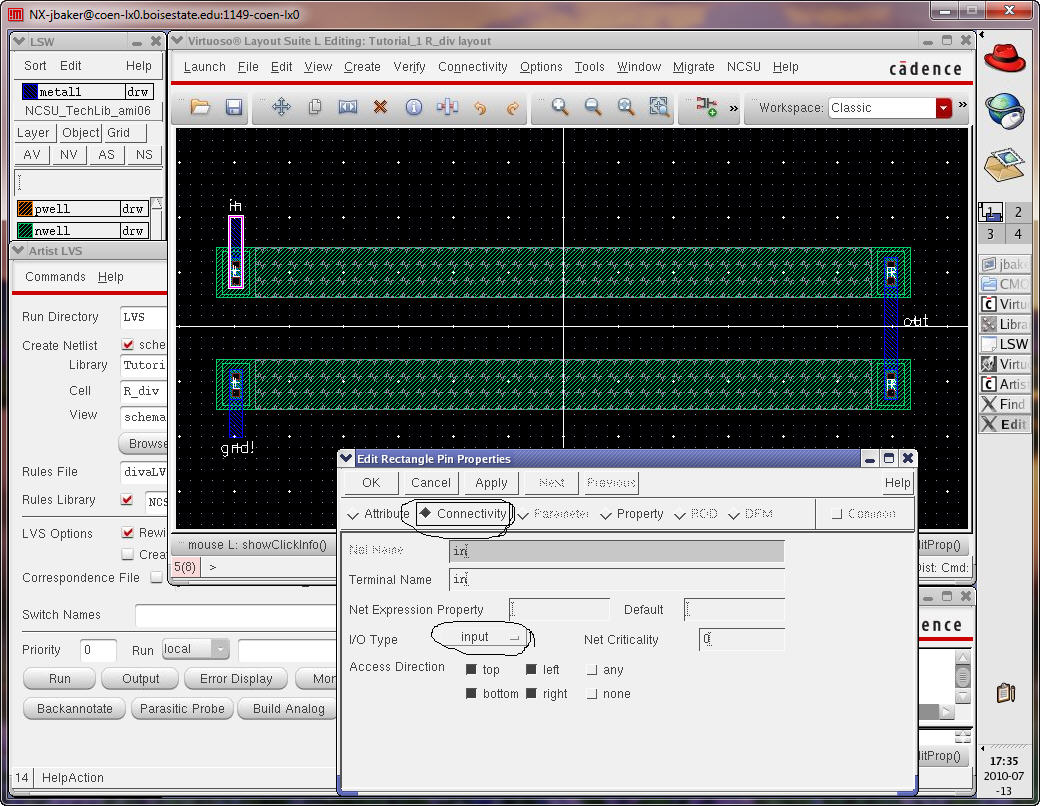Select the pwell layer color swatch

(x=25, y=209)
